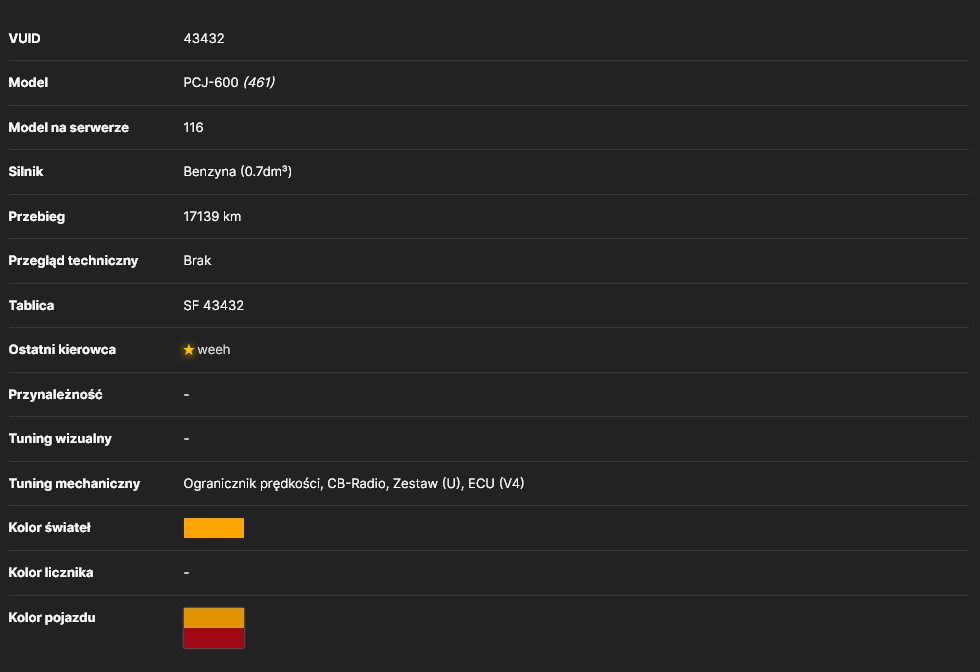Image resolution: width=980 pixels, height=672 pixels.
Task: Click the mileage value 17139 km
Action: click(x=212, y=216)
